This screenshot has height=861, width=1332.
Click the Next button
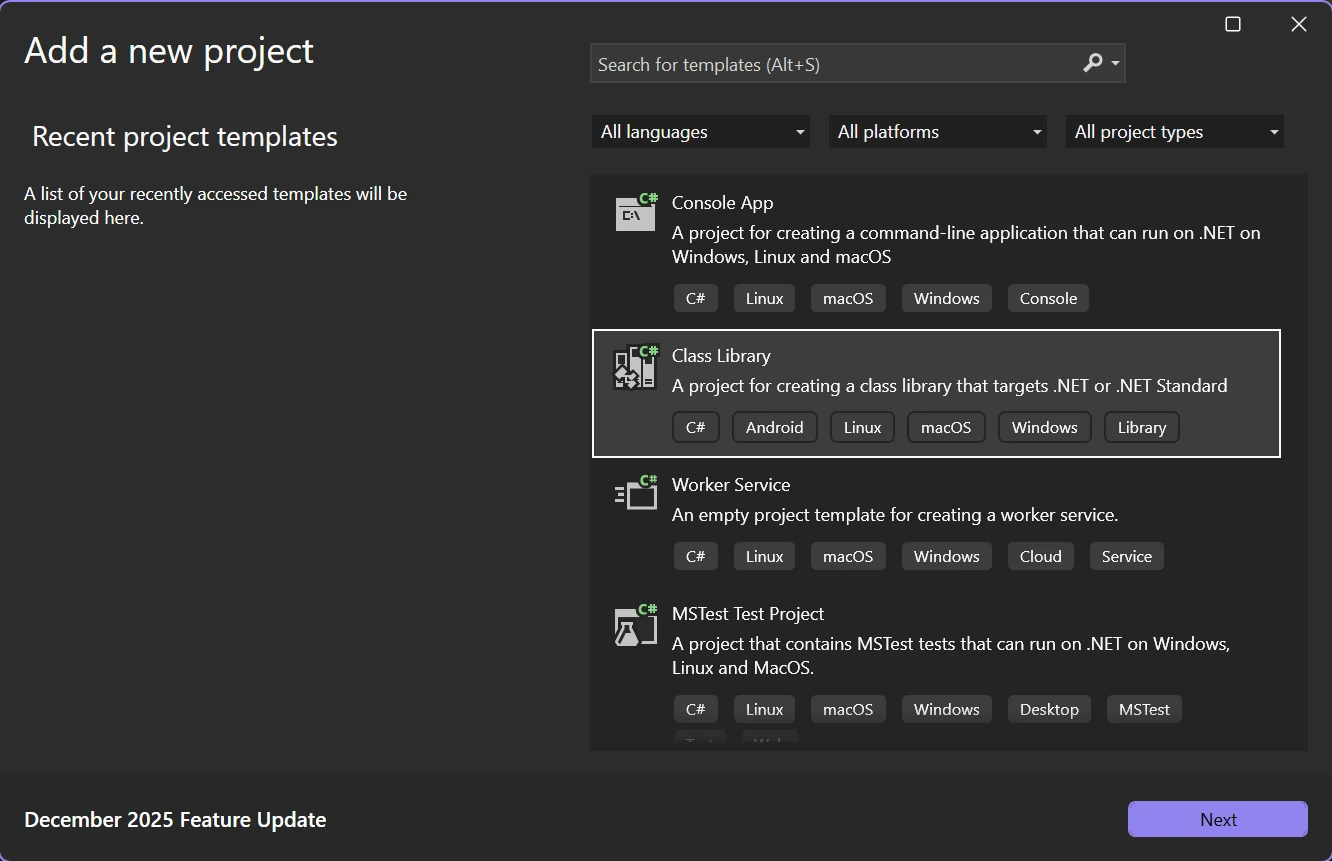(x=1218, y=819)
